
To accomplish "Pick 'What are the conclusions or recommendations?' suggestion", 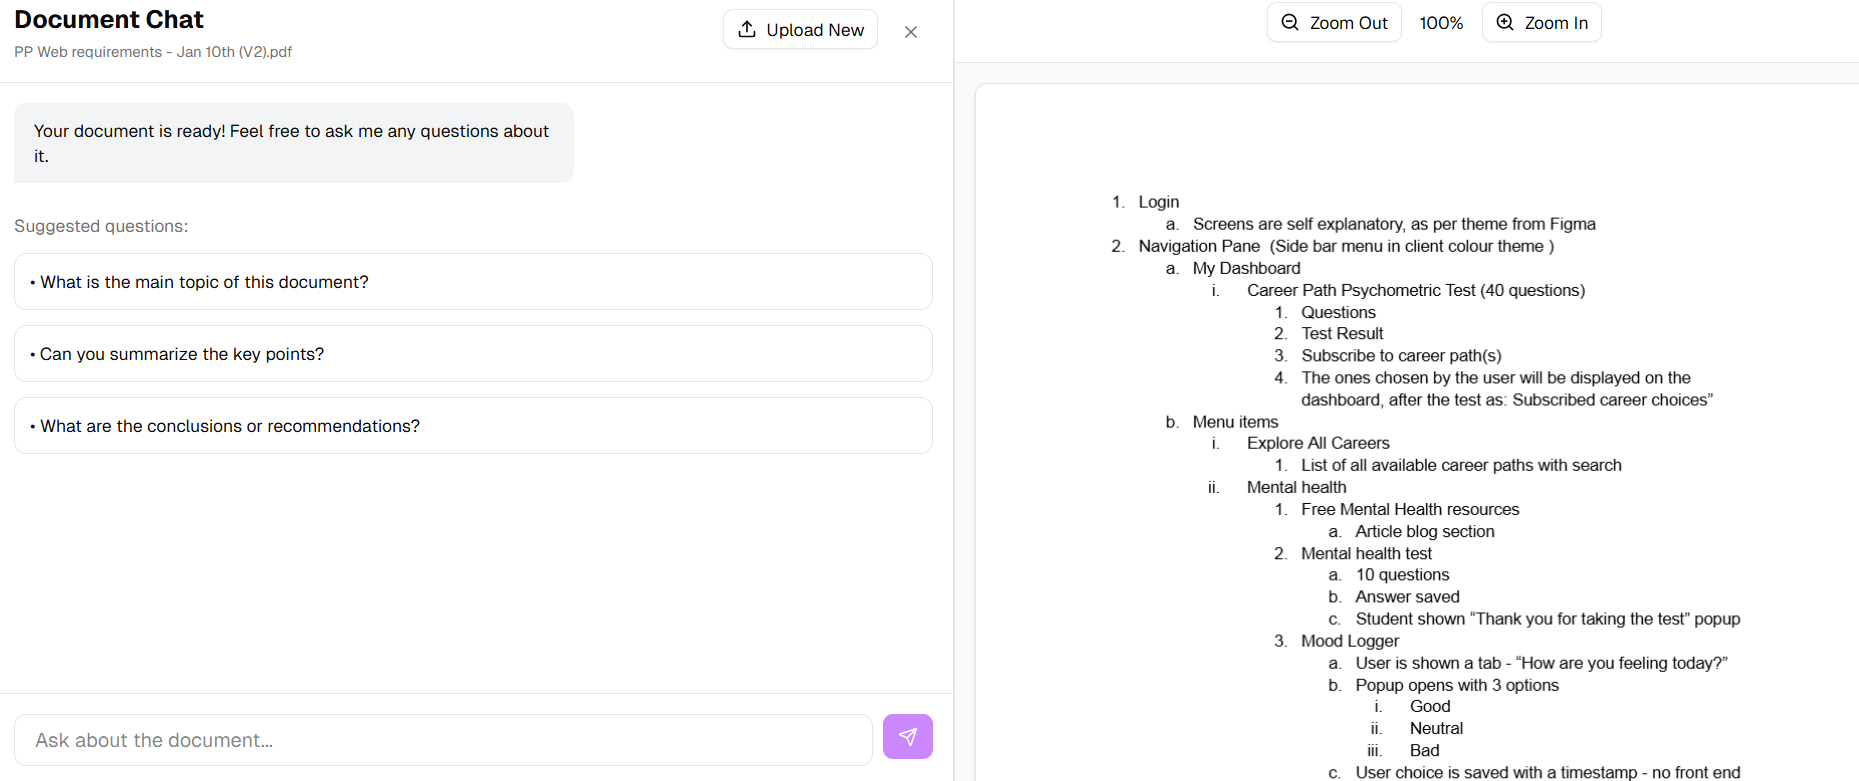I will [473, 426].
